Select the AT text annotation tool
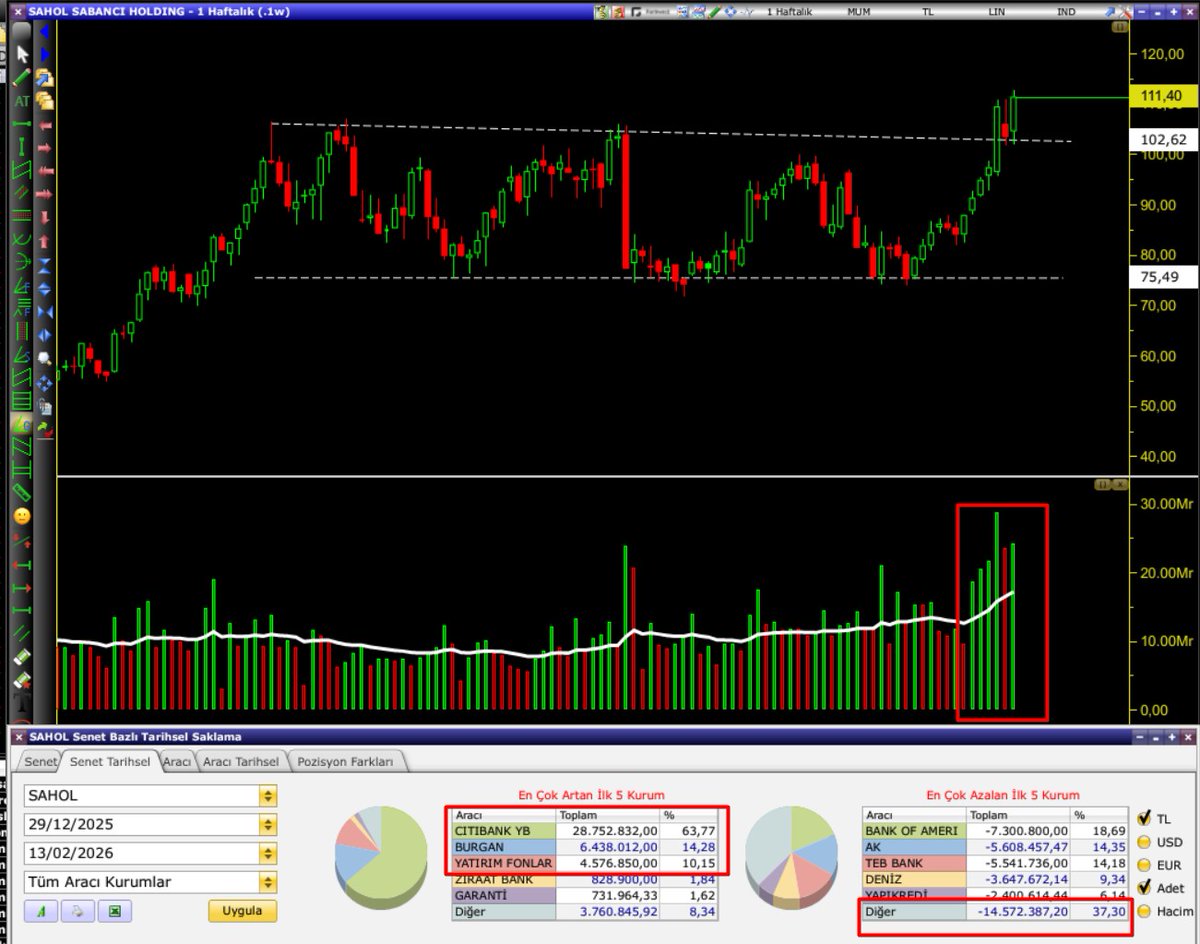This screenshot has height=944, width=1200. [22, 101]
